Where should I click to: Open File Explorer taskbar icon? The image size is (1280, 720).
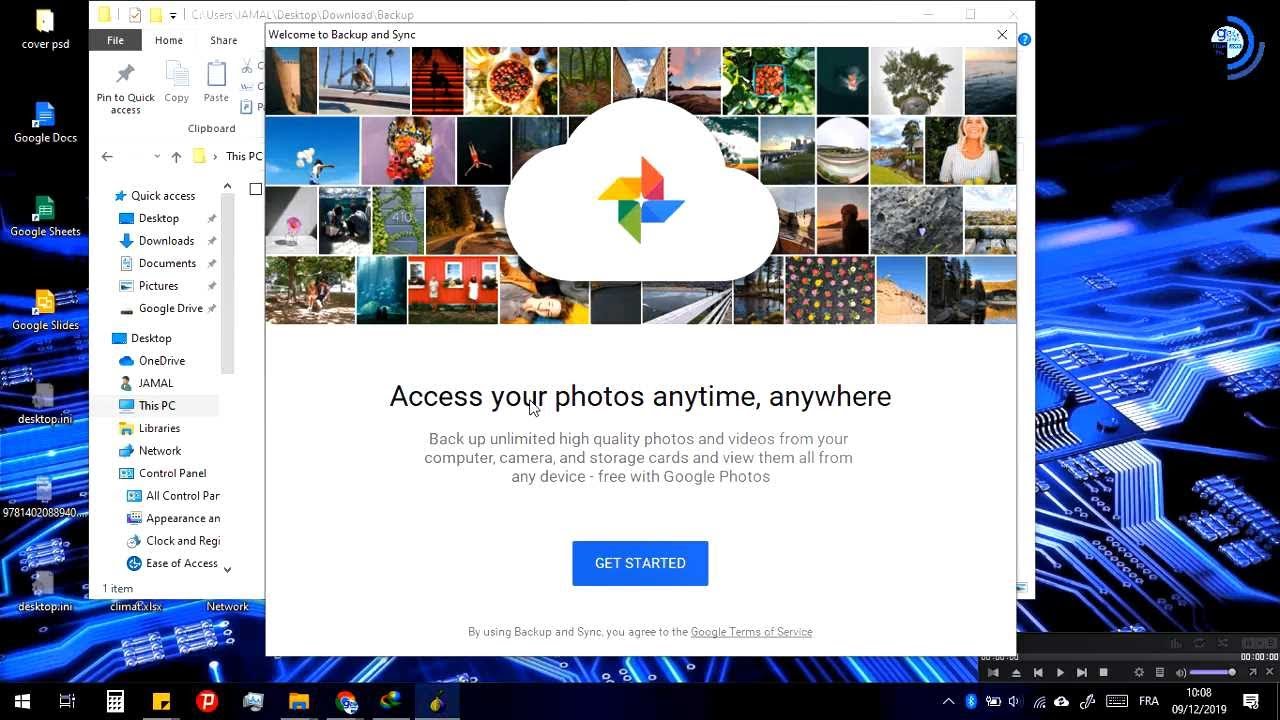click(x=299, y=701)
